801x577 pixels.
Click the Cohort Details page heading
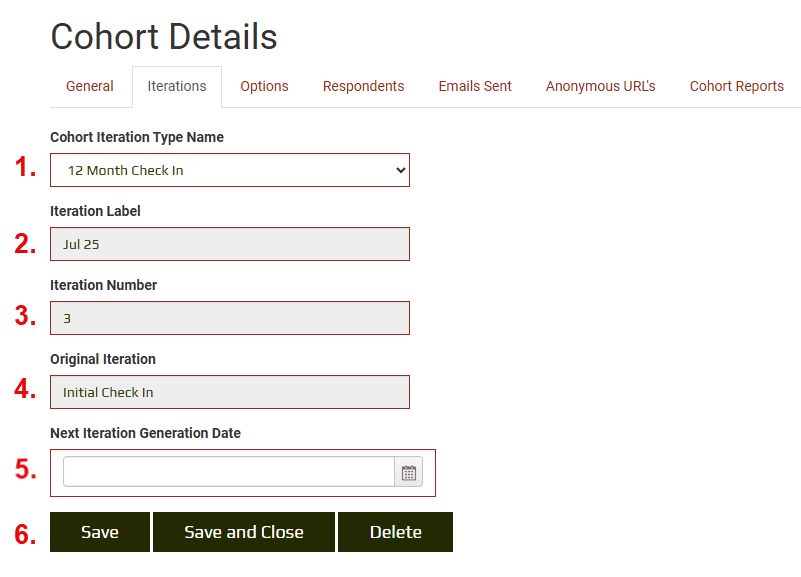click(x=164, y=37)
